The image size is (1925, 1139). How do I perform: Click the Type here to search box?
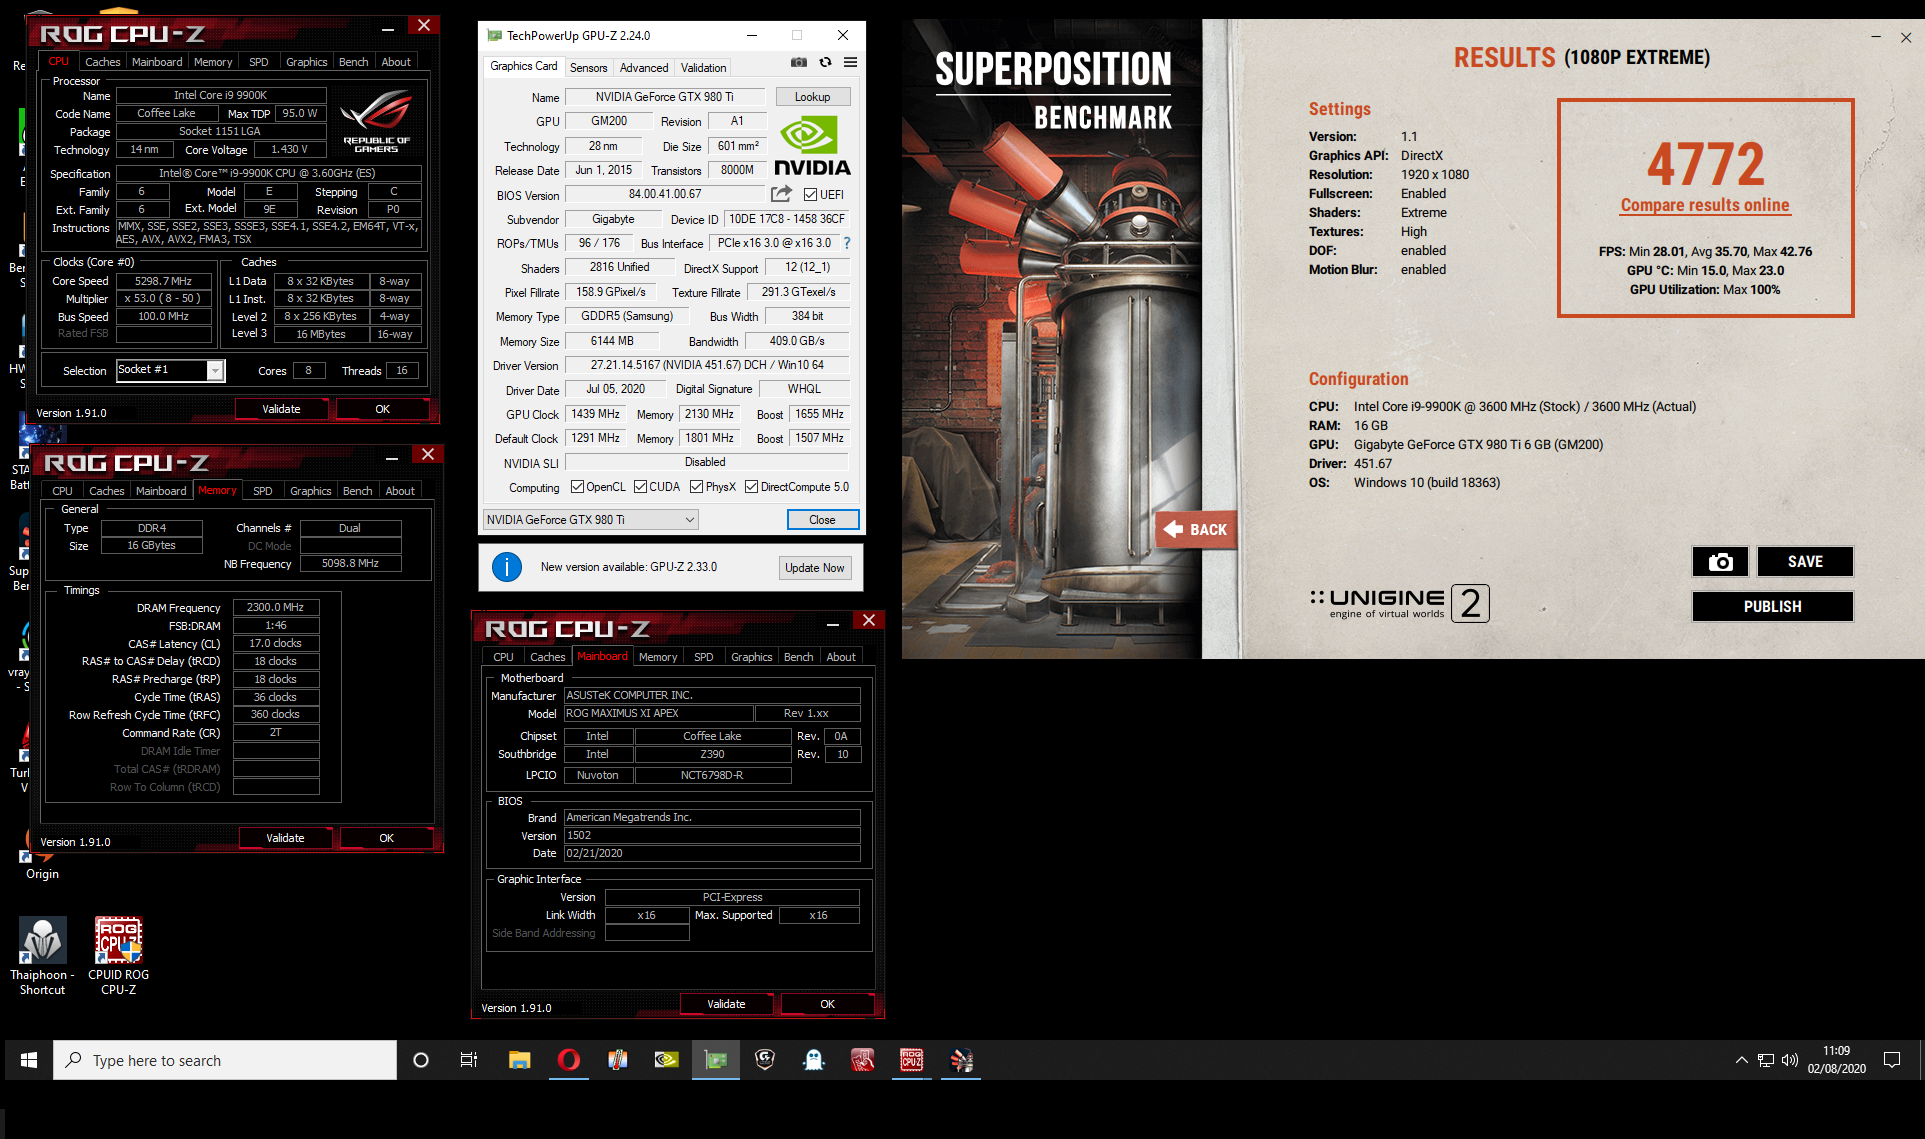click(x=225, y=1060)
